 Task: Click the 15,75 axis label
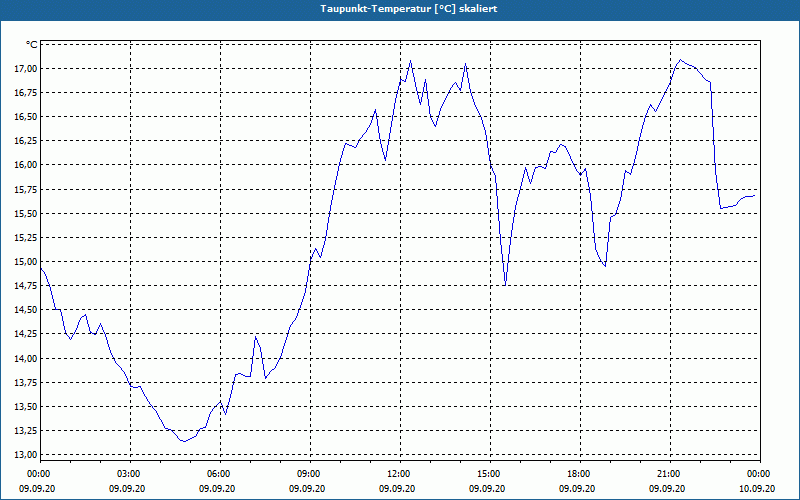click(27, 189)
